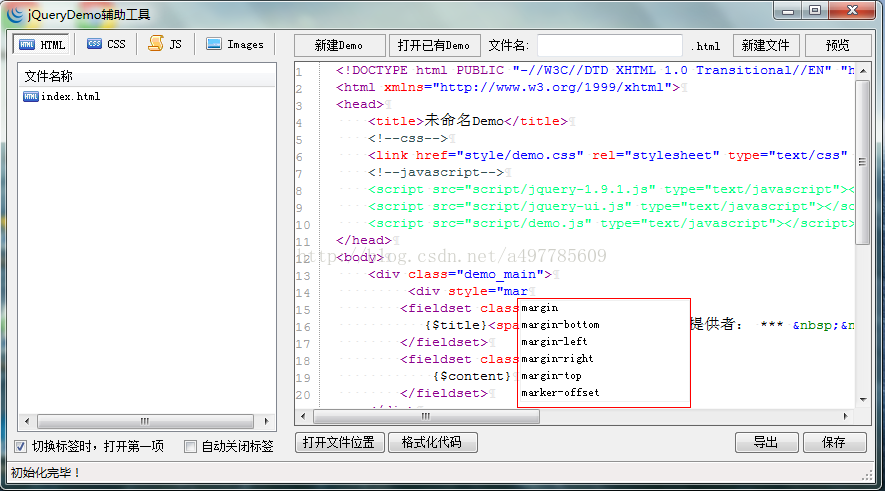Maximize the jQueryDemo window
This screenshot has height=491, width=885.
815,11
